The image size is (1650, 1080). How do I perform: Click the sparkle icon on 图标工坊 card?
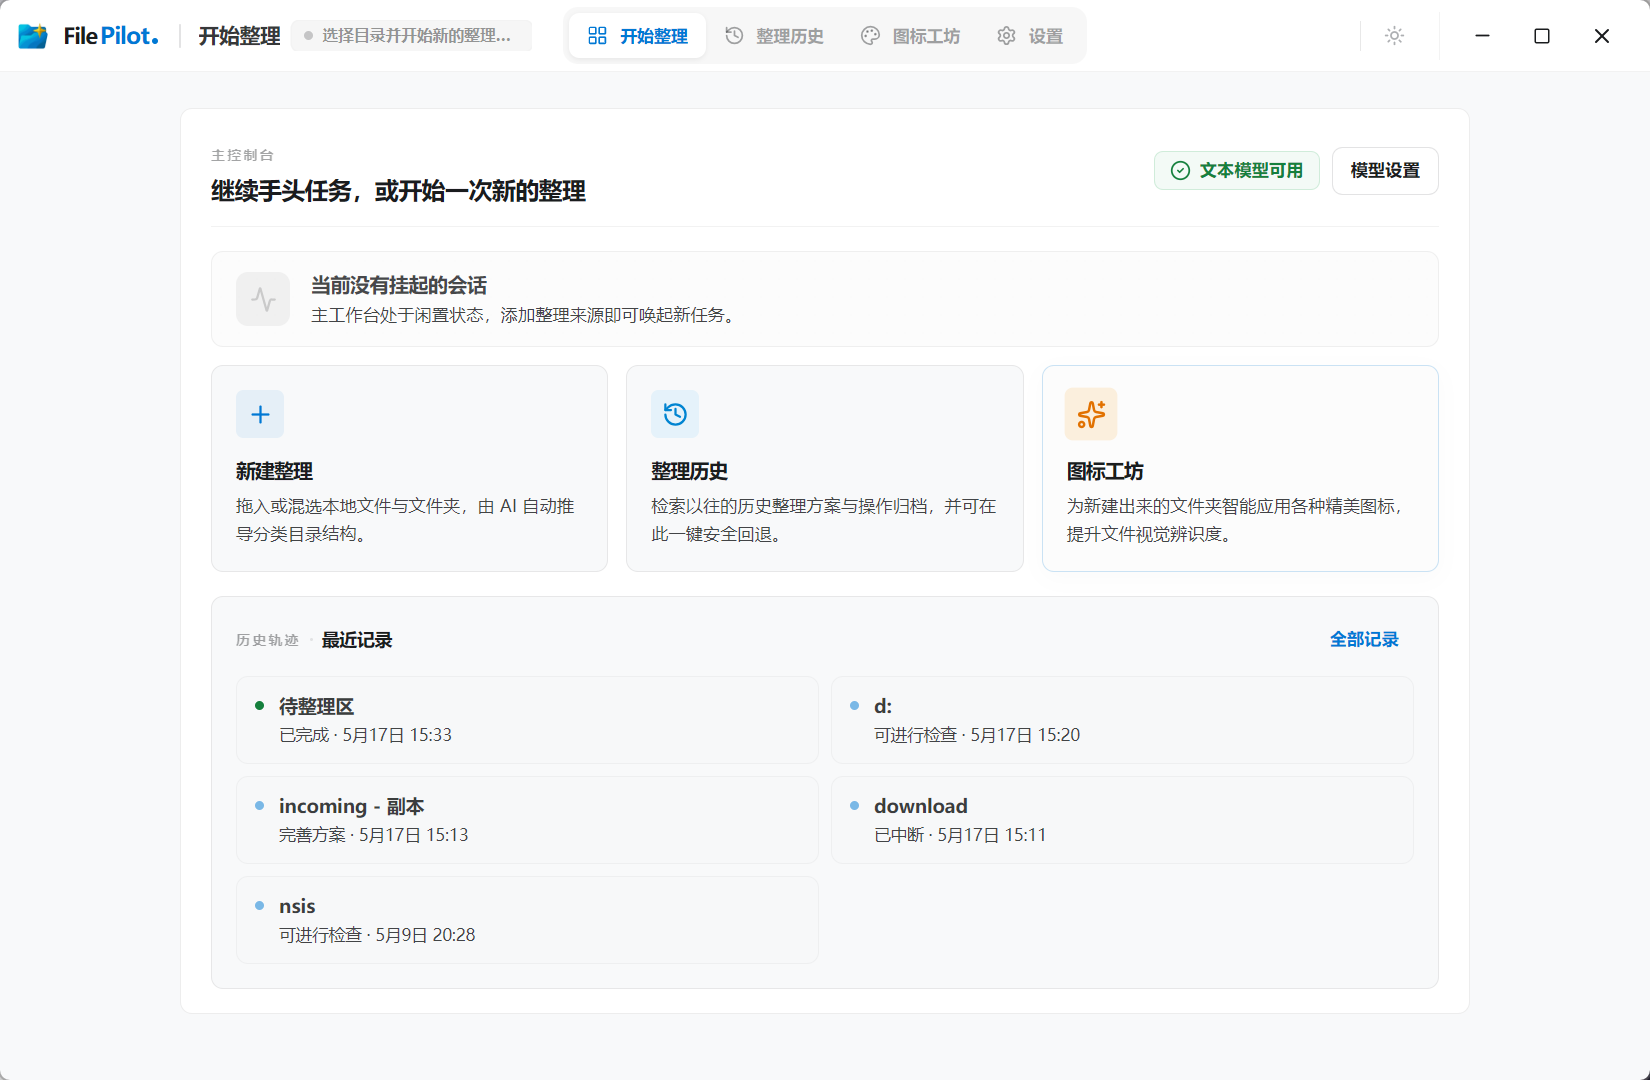click(1091, 414)
